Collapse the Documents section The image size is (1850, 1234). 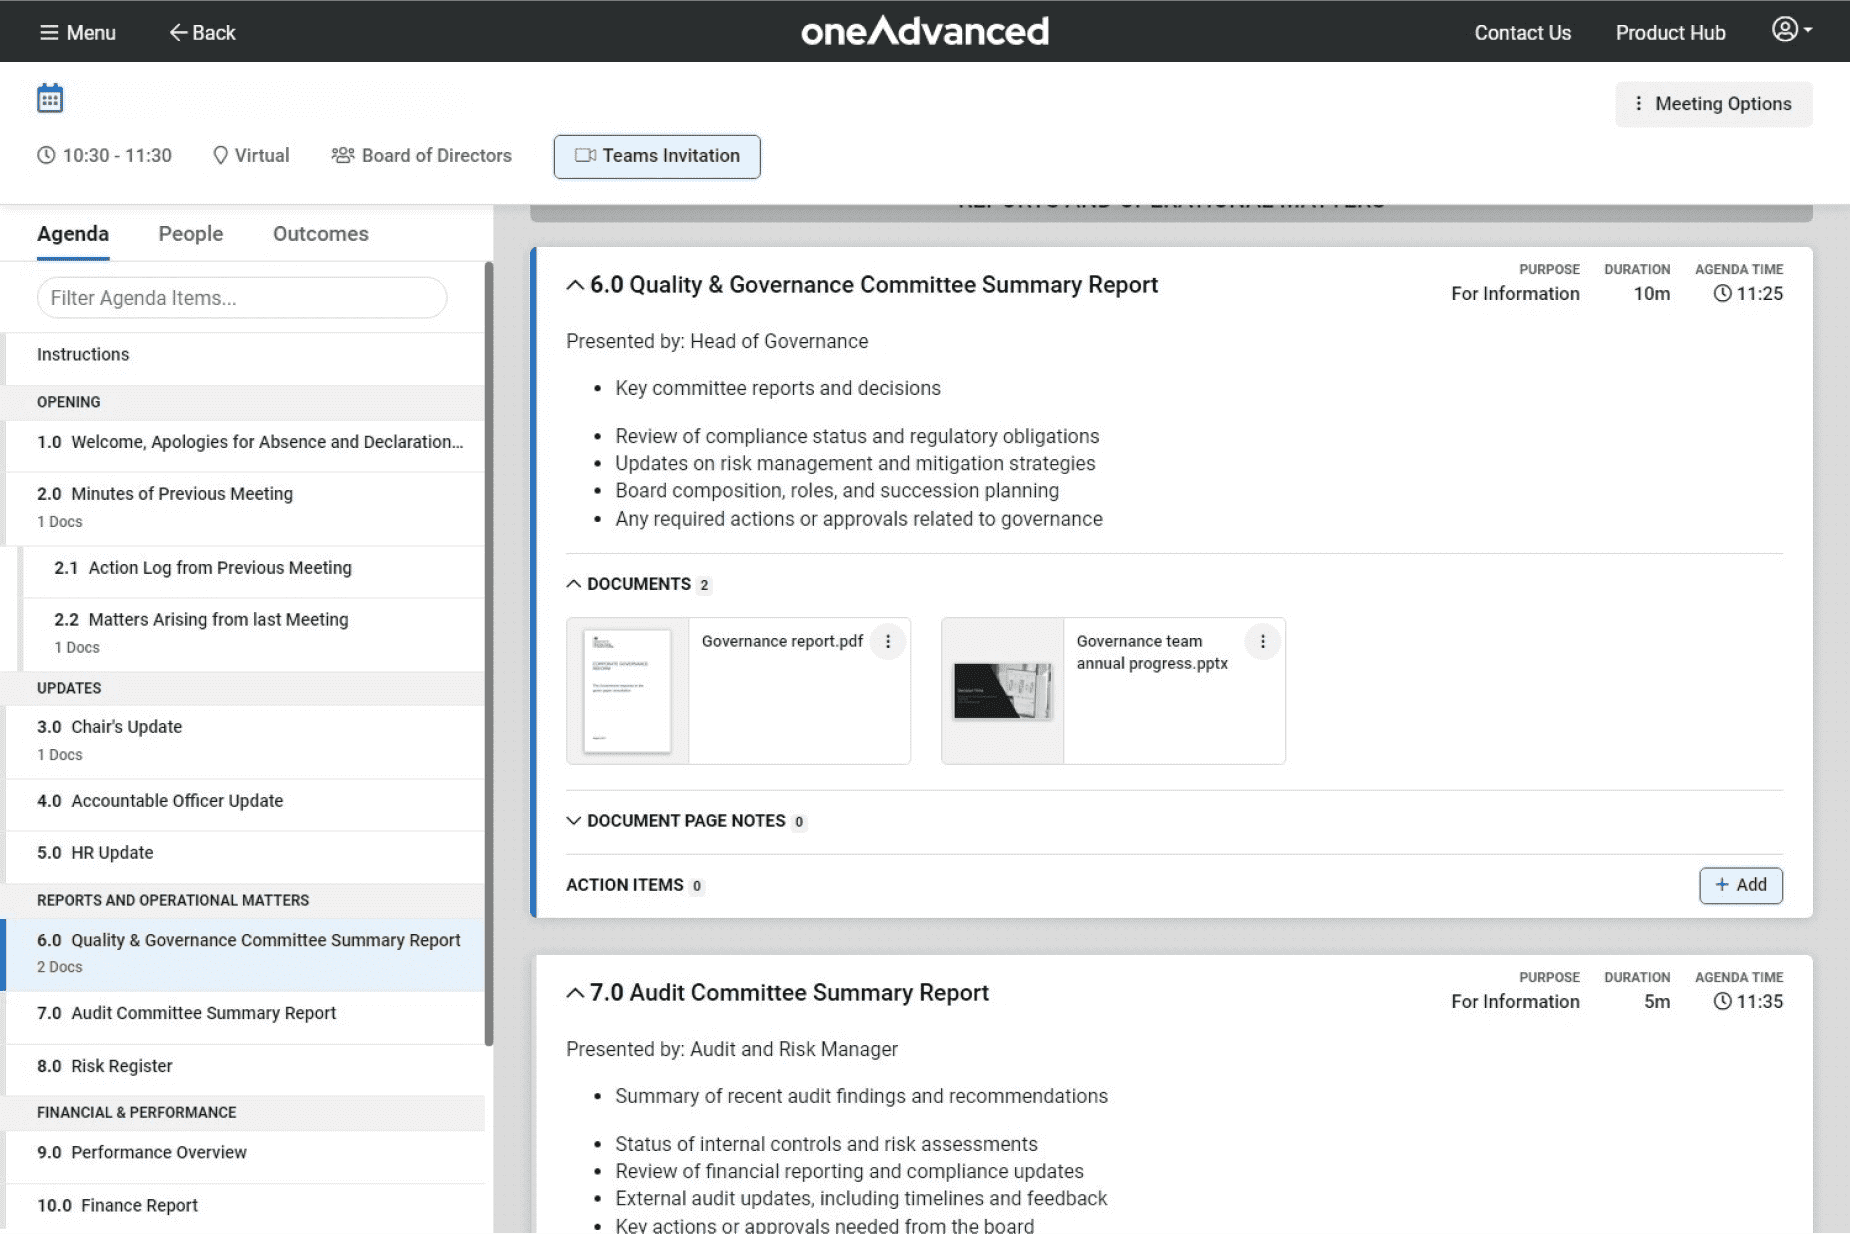pyautogui.click(x=574, y=584)
